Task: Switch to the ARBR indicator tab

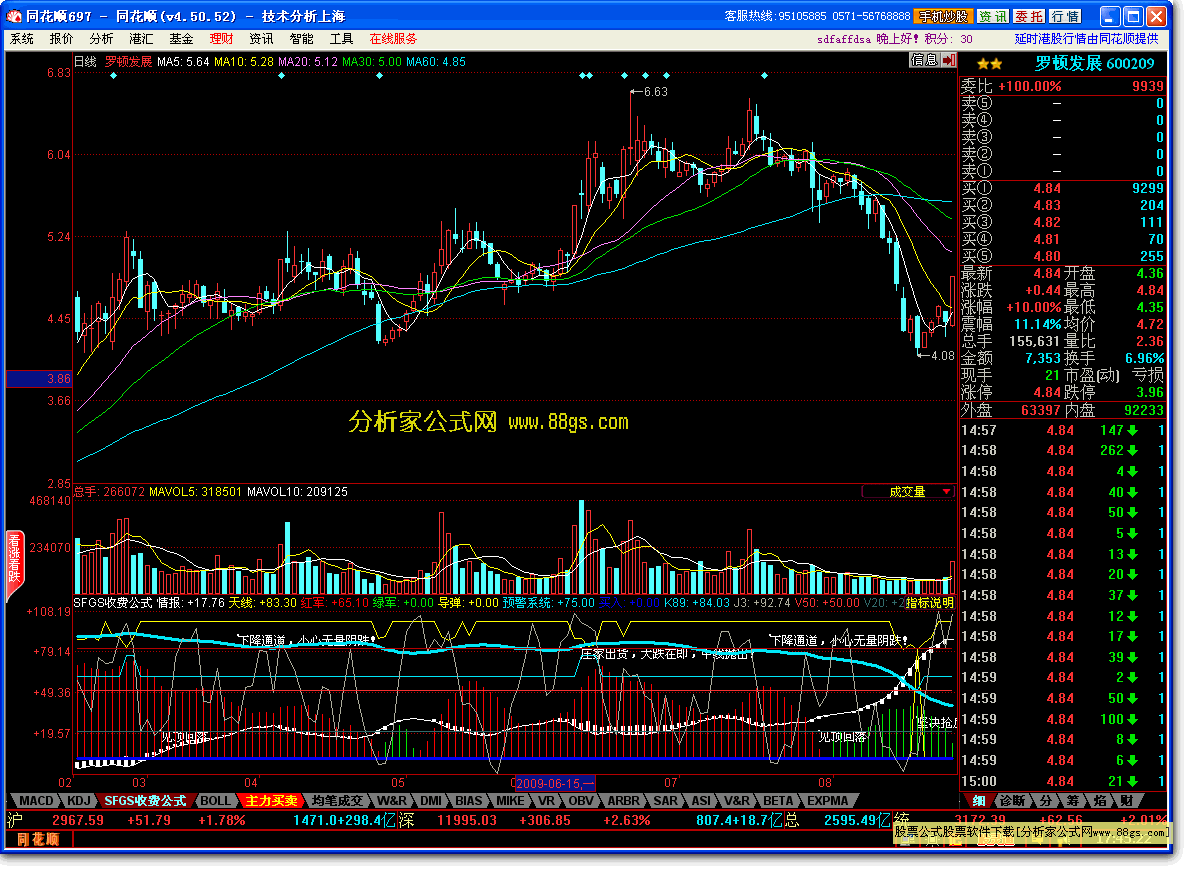Action: coord(624,802)
